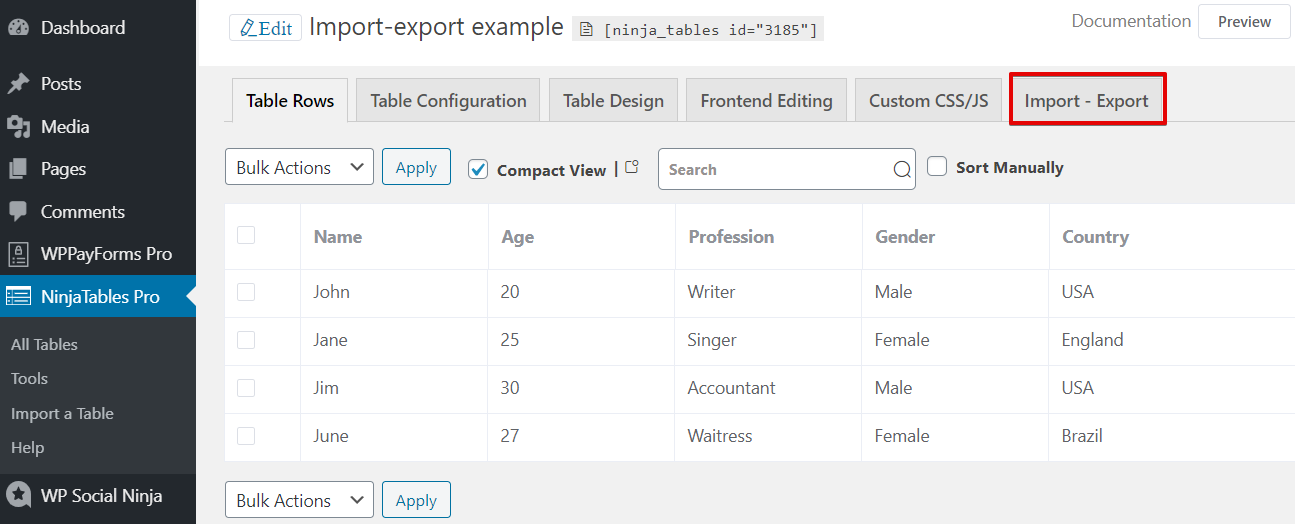Click the WPPayForms Pro icon
The height and width of the screenshot is (524, 1295).
coord(18,254)
